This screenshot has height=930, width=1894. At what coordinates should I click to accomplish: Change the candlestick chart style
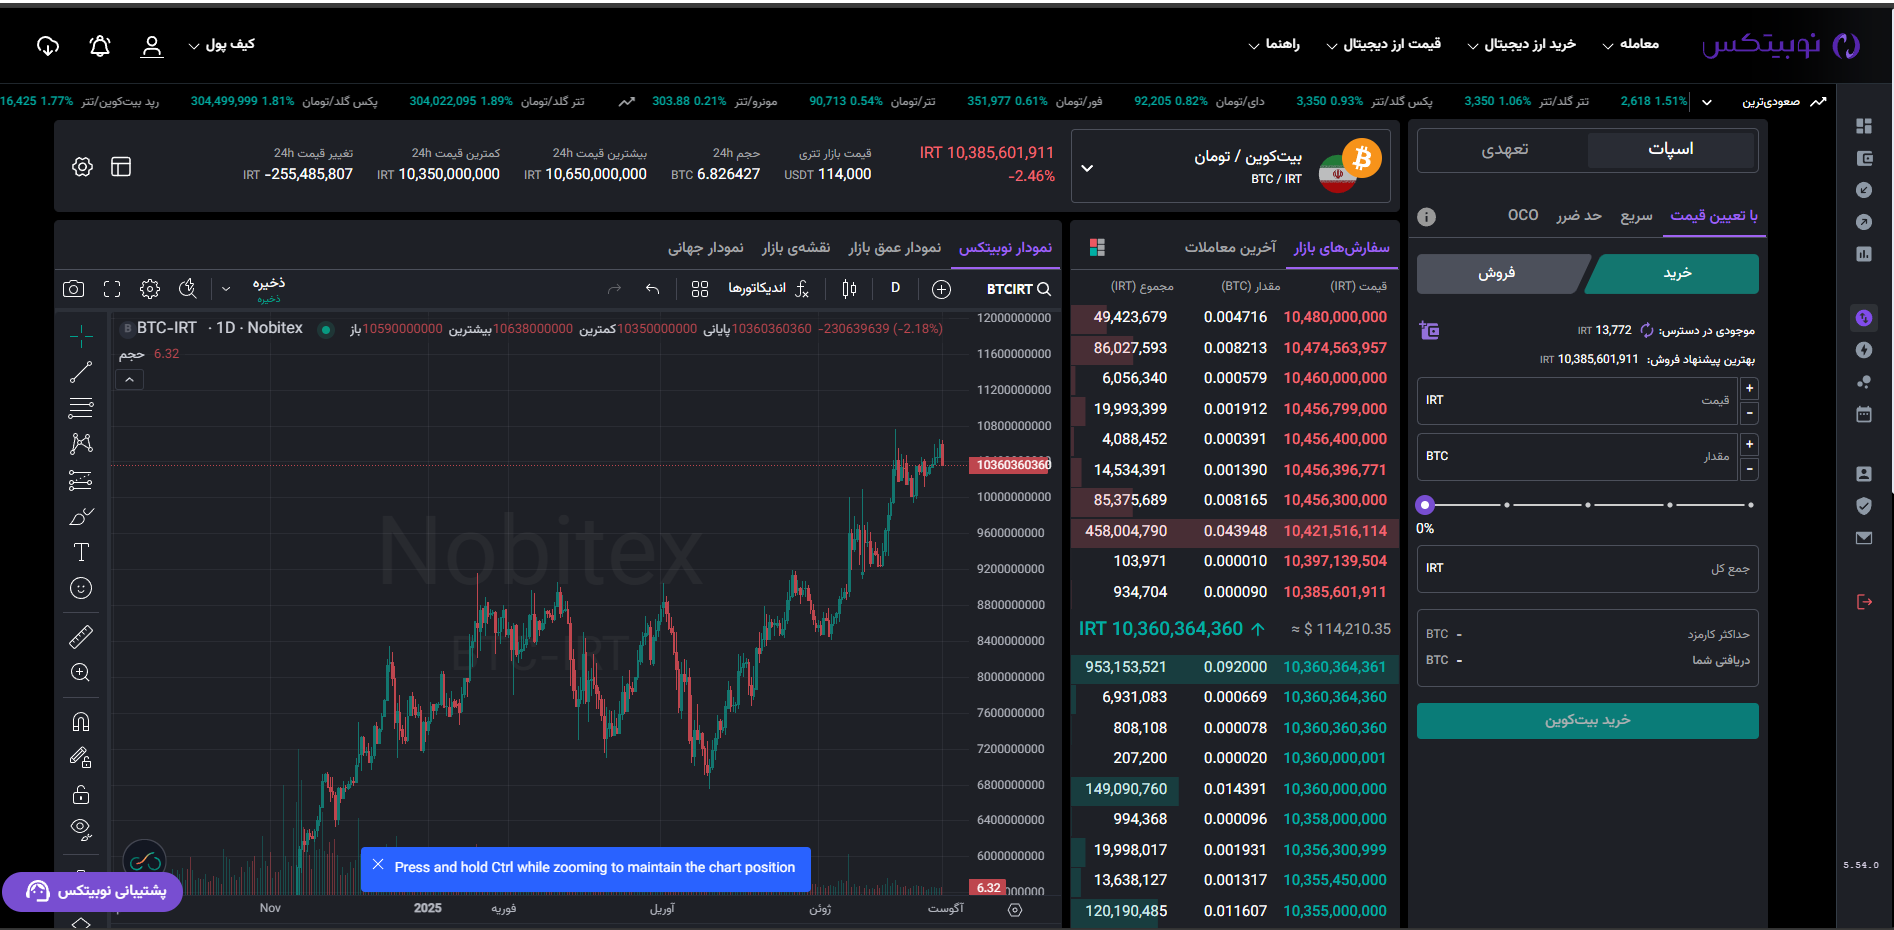pyautogui.click(x=849, y=289)
